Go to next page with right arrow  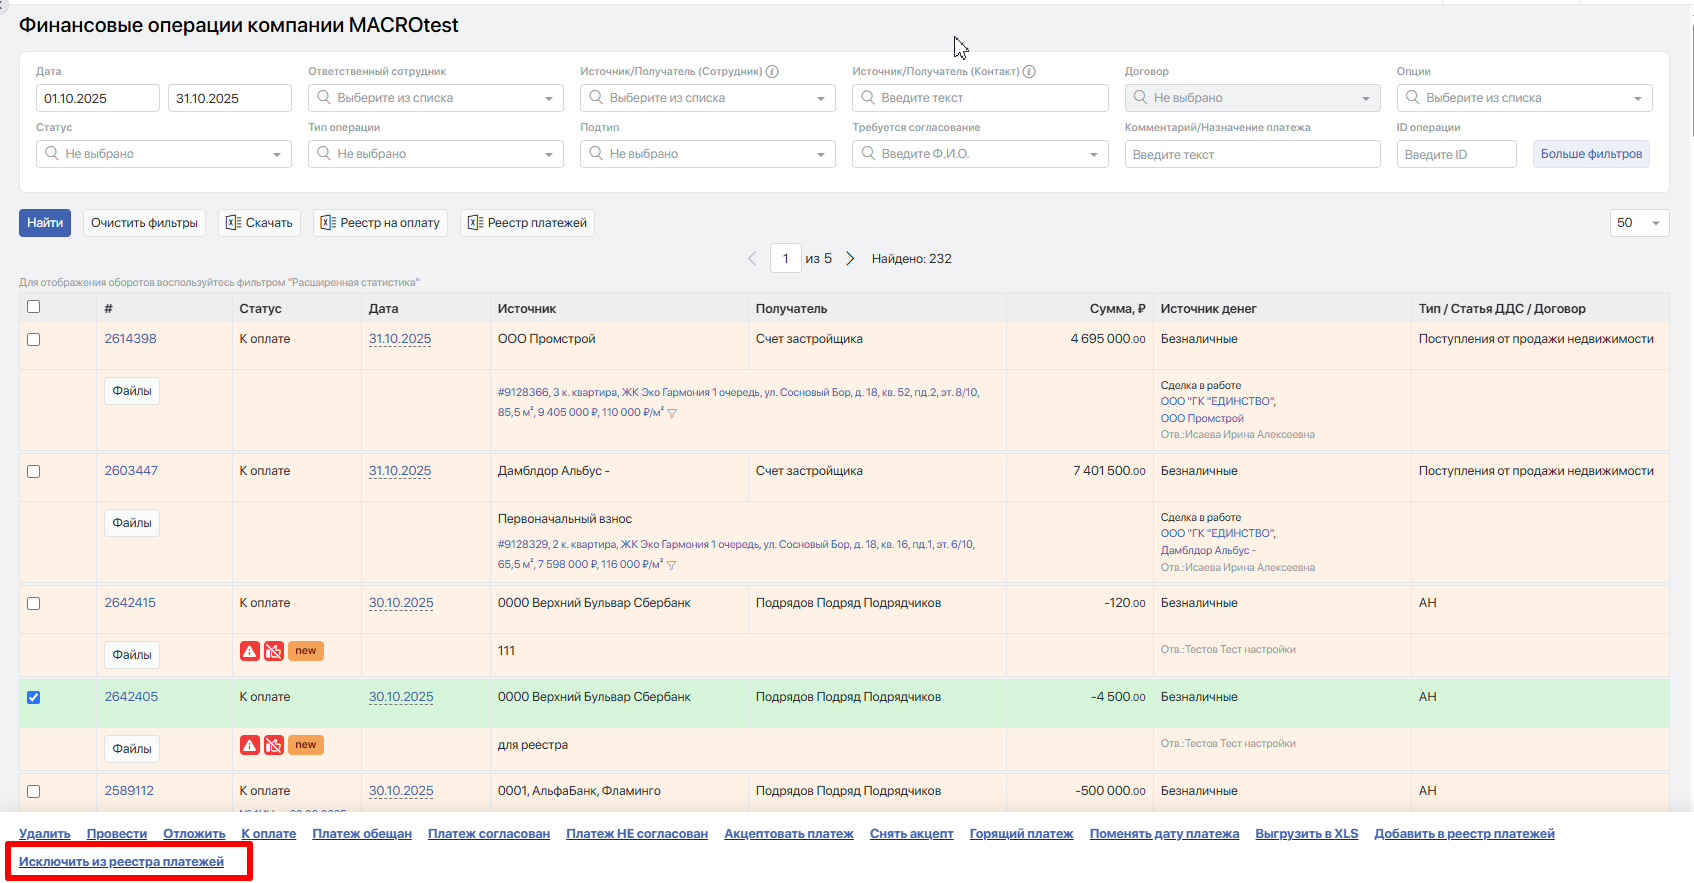(850, 258)
